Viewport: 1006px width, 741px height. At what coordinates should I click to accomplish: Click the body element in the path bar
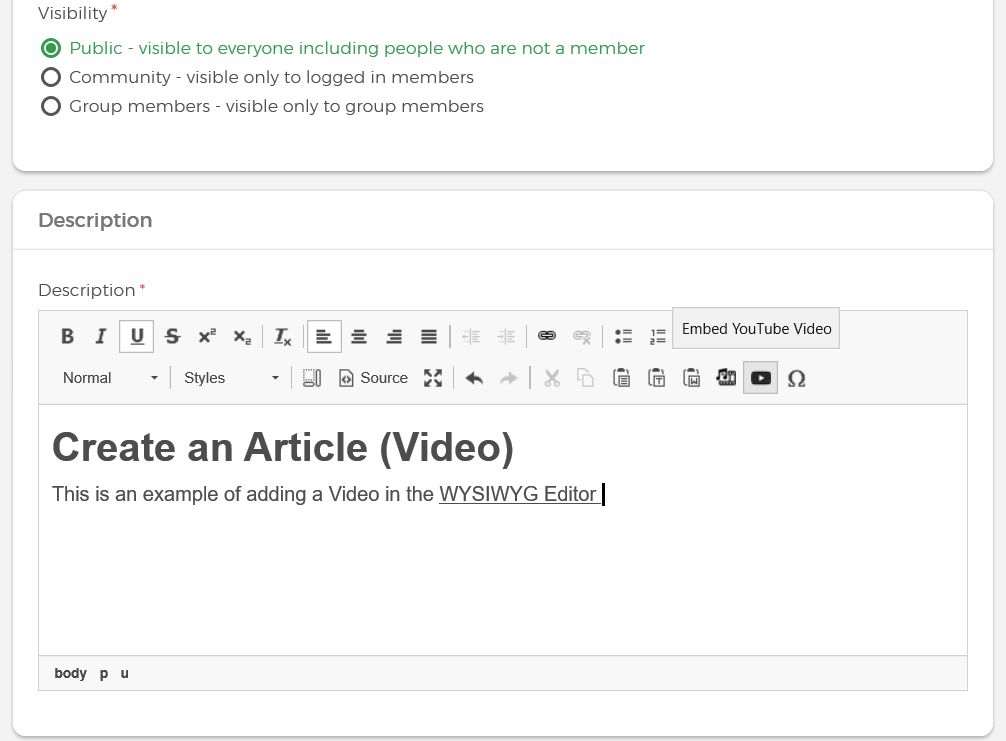tap(70, 673)
